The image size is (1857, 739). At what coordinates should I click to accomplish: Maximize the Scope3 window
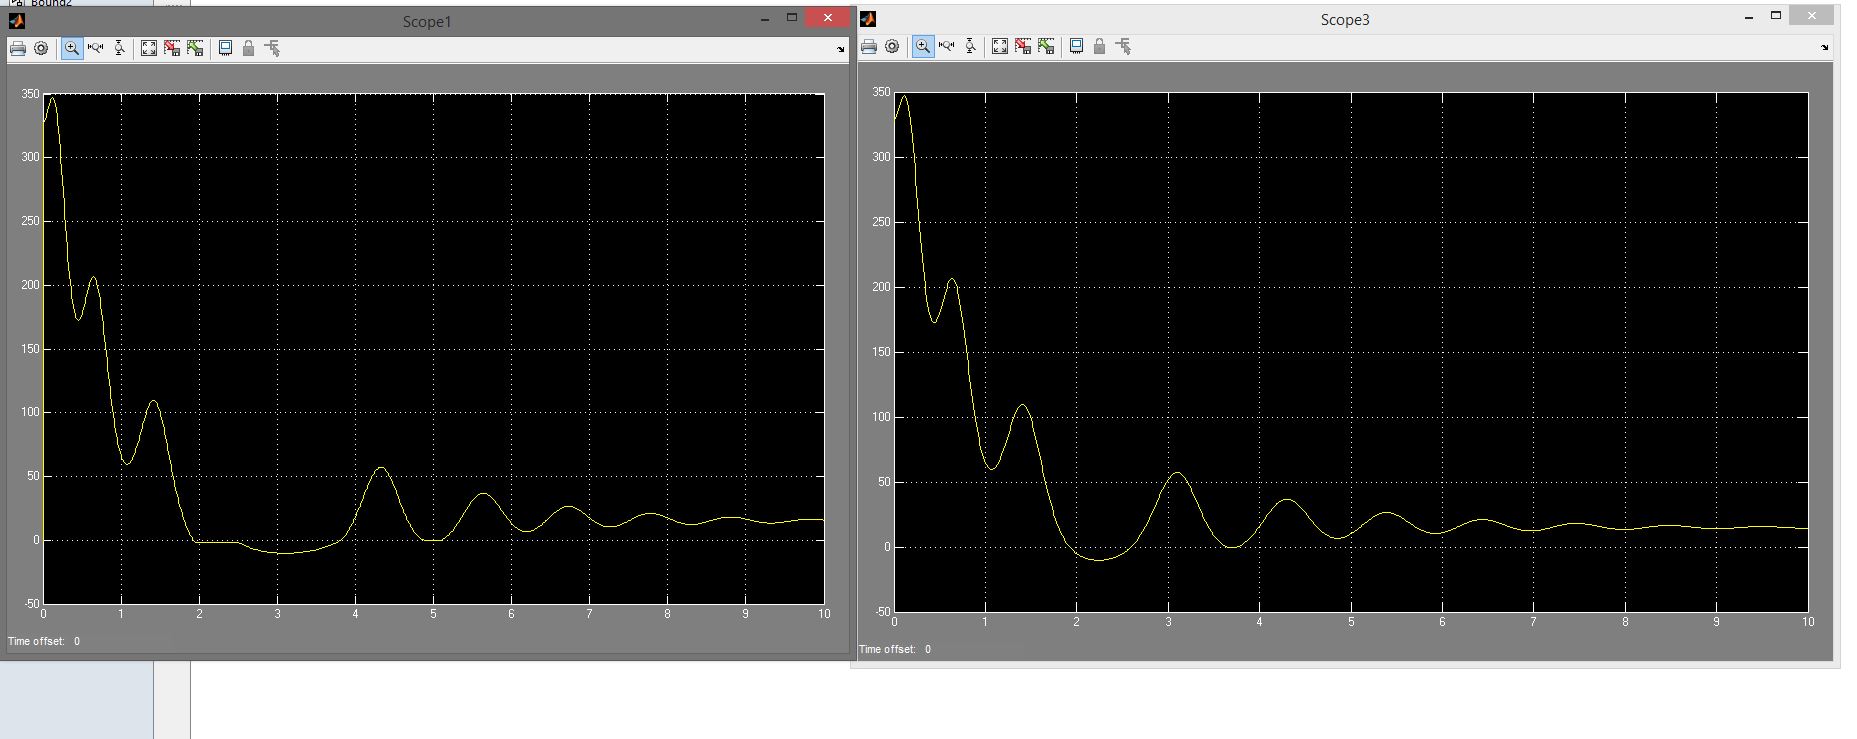pyautogui.click(x=1776, y=16)
